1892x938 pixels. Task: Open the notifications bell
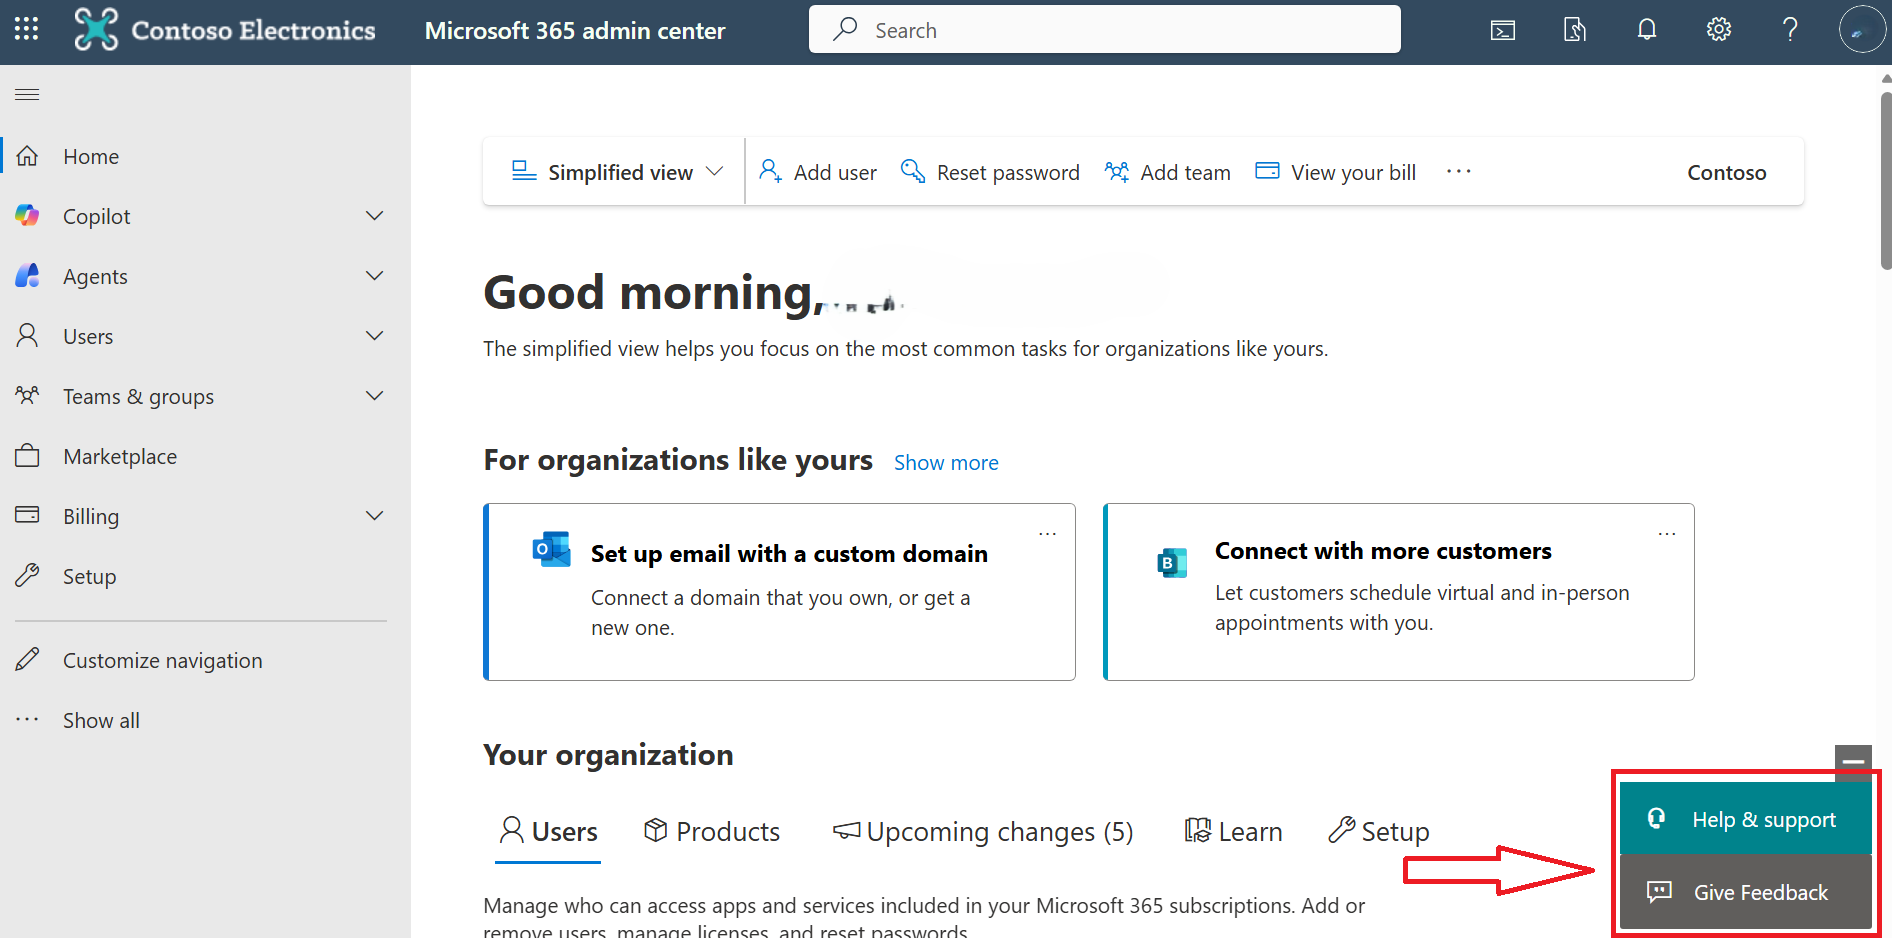[1647, 30]
